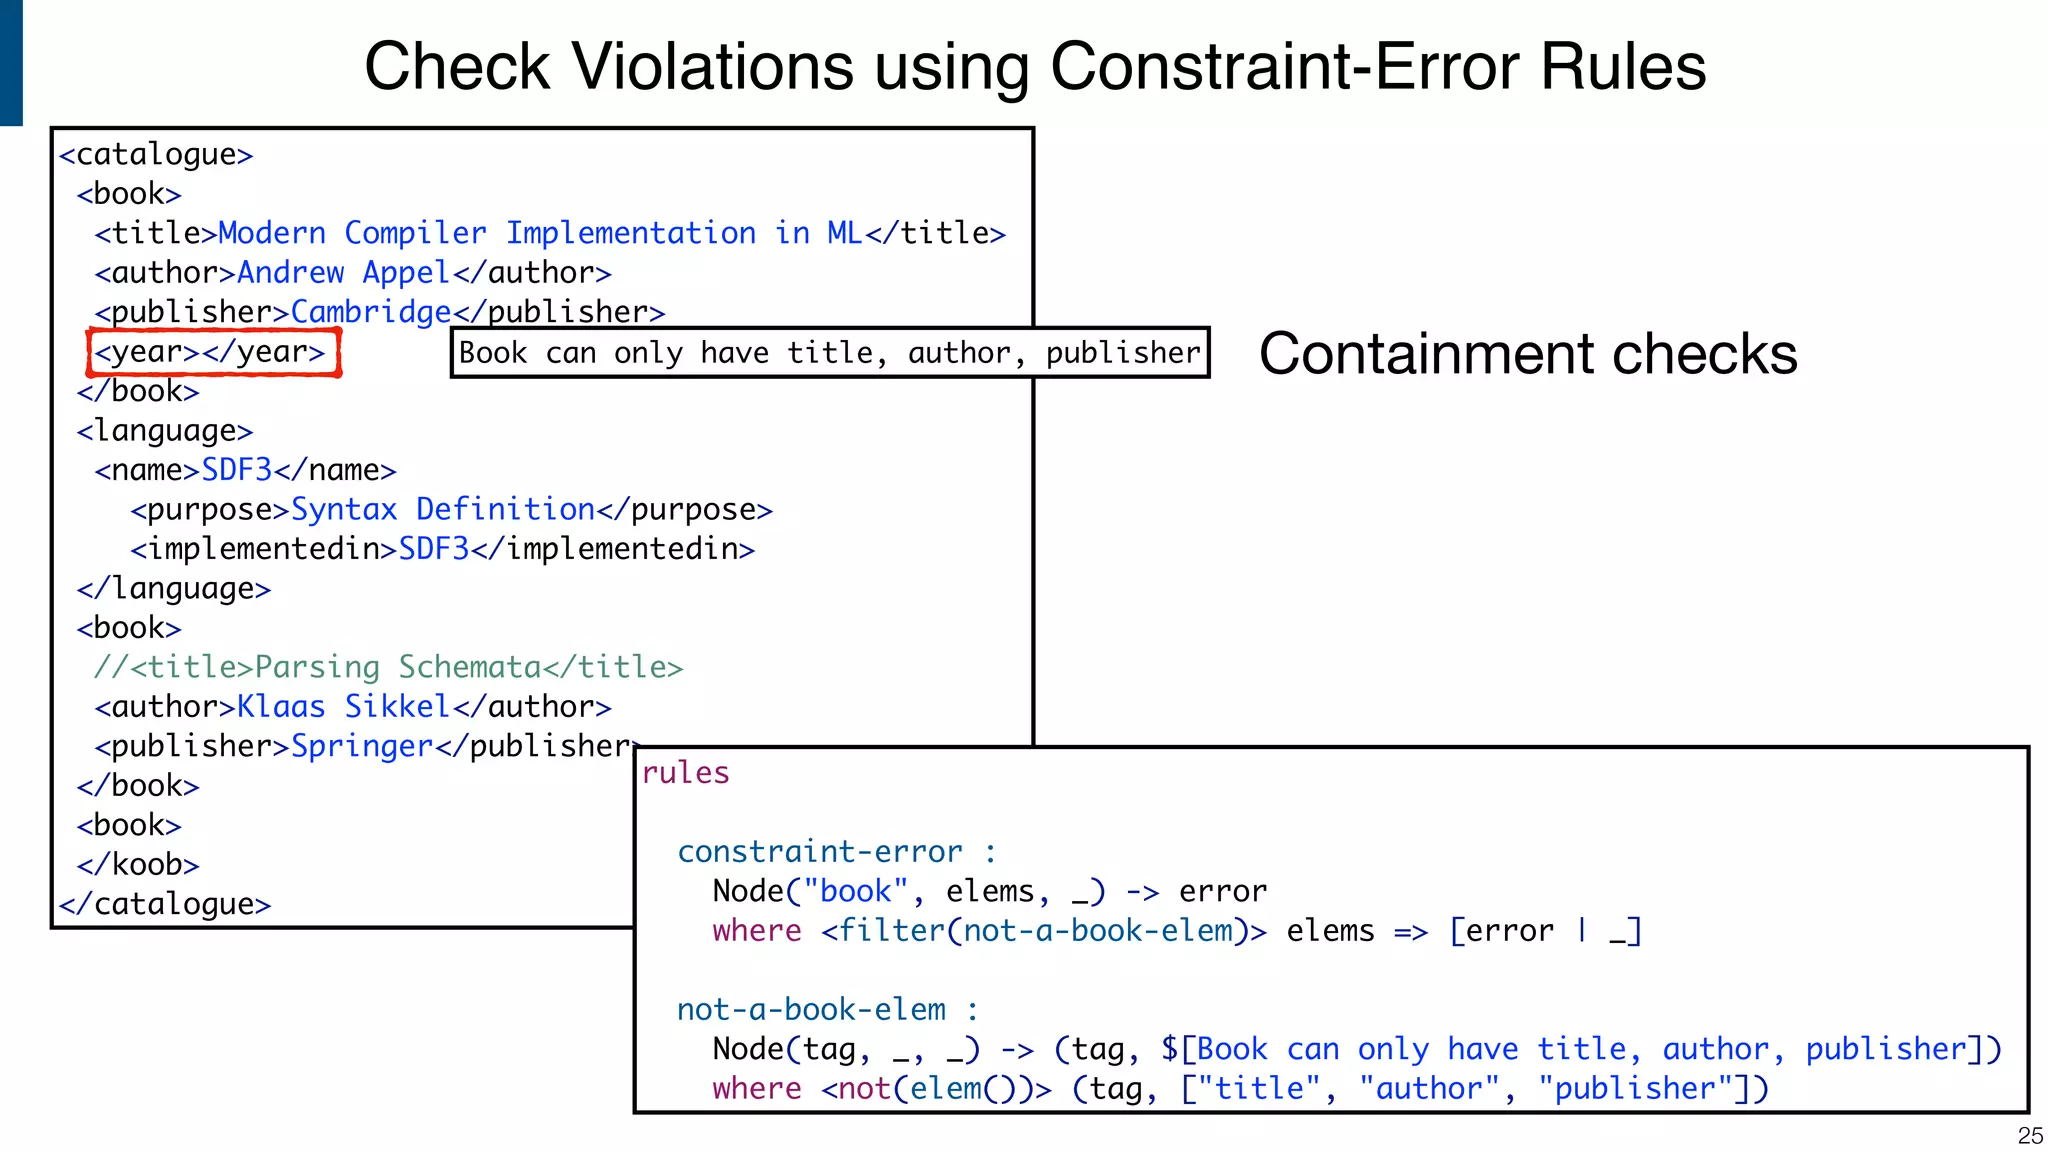This screenshot has width=2048, height=1152.
Task: Click the 'not-a-book-elem :' rule name
Action: tap(828, 1010)
